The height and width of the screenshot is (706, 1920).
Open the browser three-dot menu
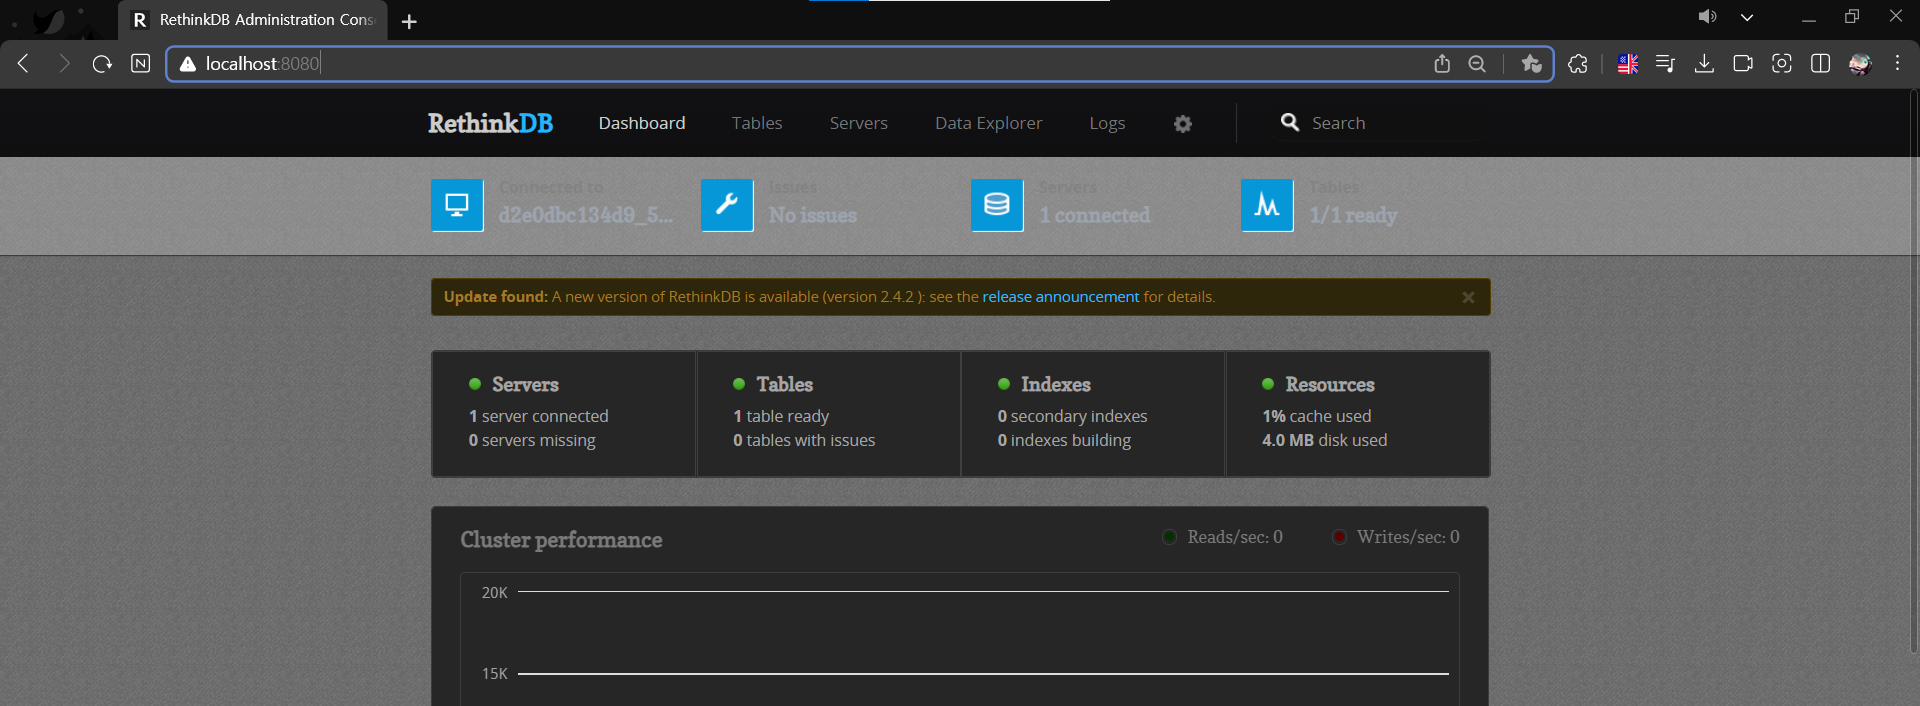click(1897, 63)
